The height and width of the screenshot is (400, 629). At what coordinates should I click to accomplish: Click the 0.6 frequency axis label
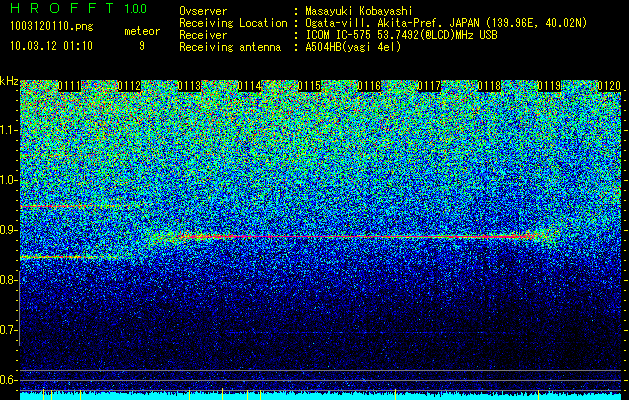[8, 380]
